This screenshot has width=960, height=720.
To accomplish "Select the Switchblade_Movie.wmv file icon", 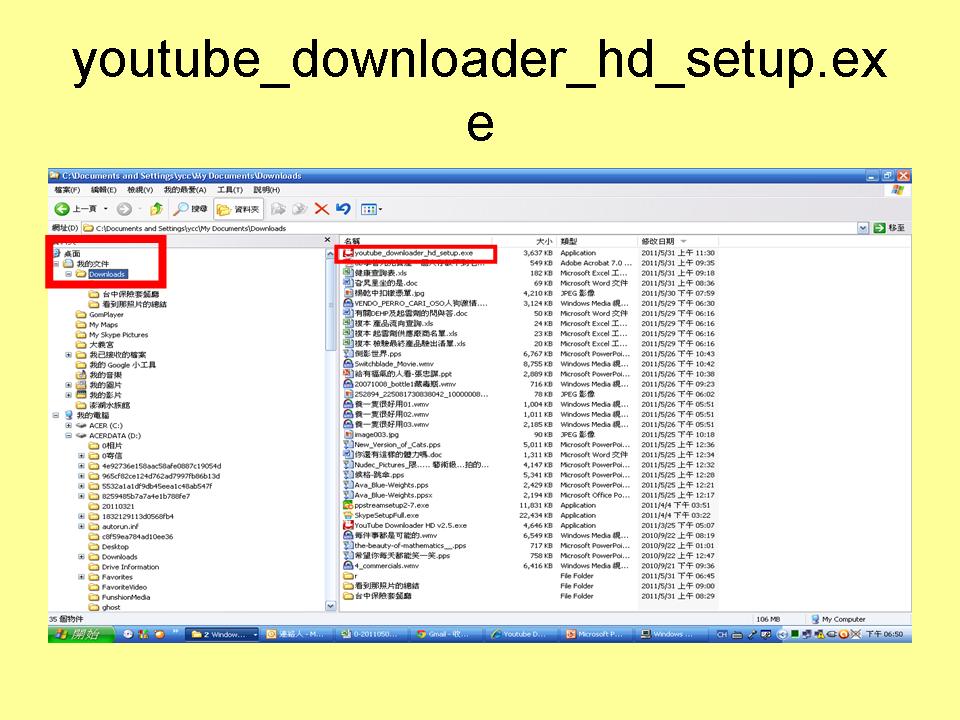I will (x=348, y=364).
